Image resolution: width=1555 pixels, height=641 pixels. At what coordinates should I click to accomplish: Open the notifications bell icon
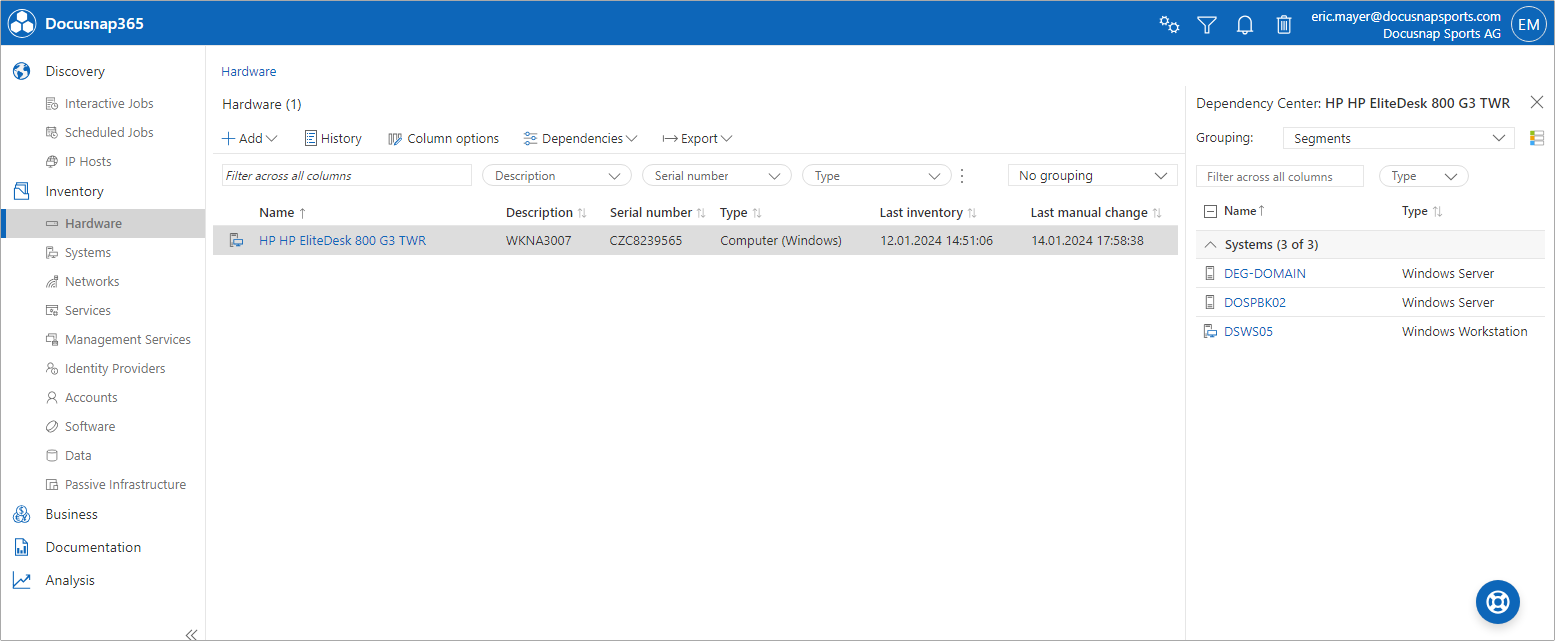pyautogui.click(x=1245, y=25)
